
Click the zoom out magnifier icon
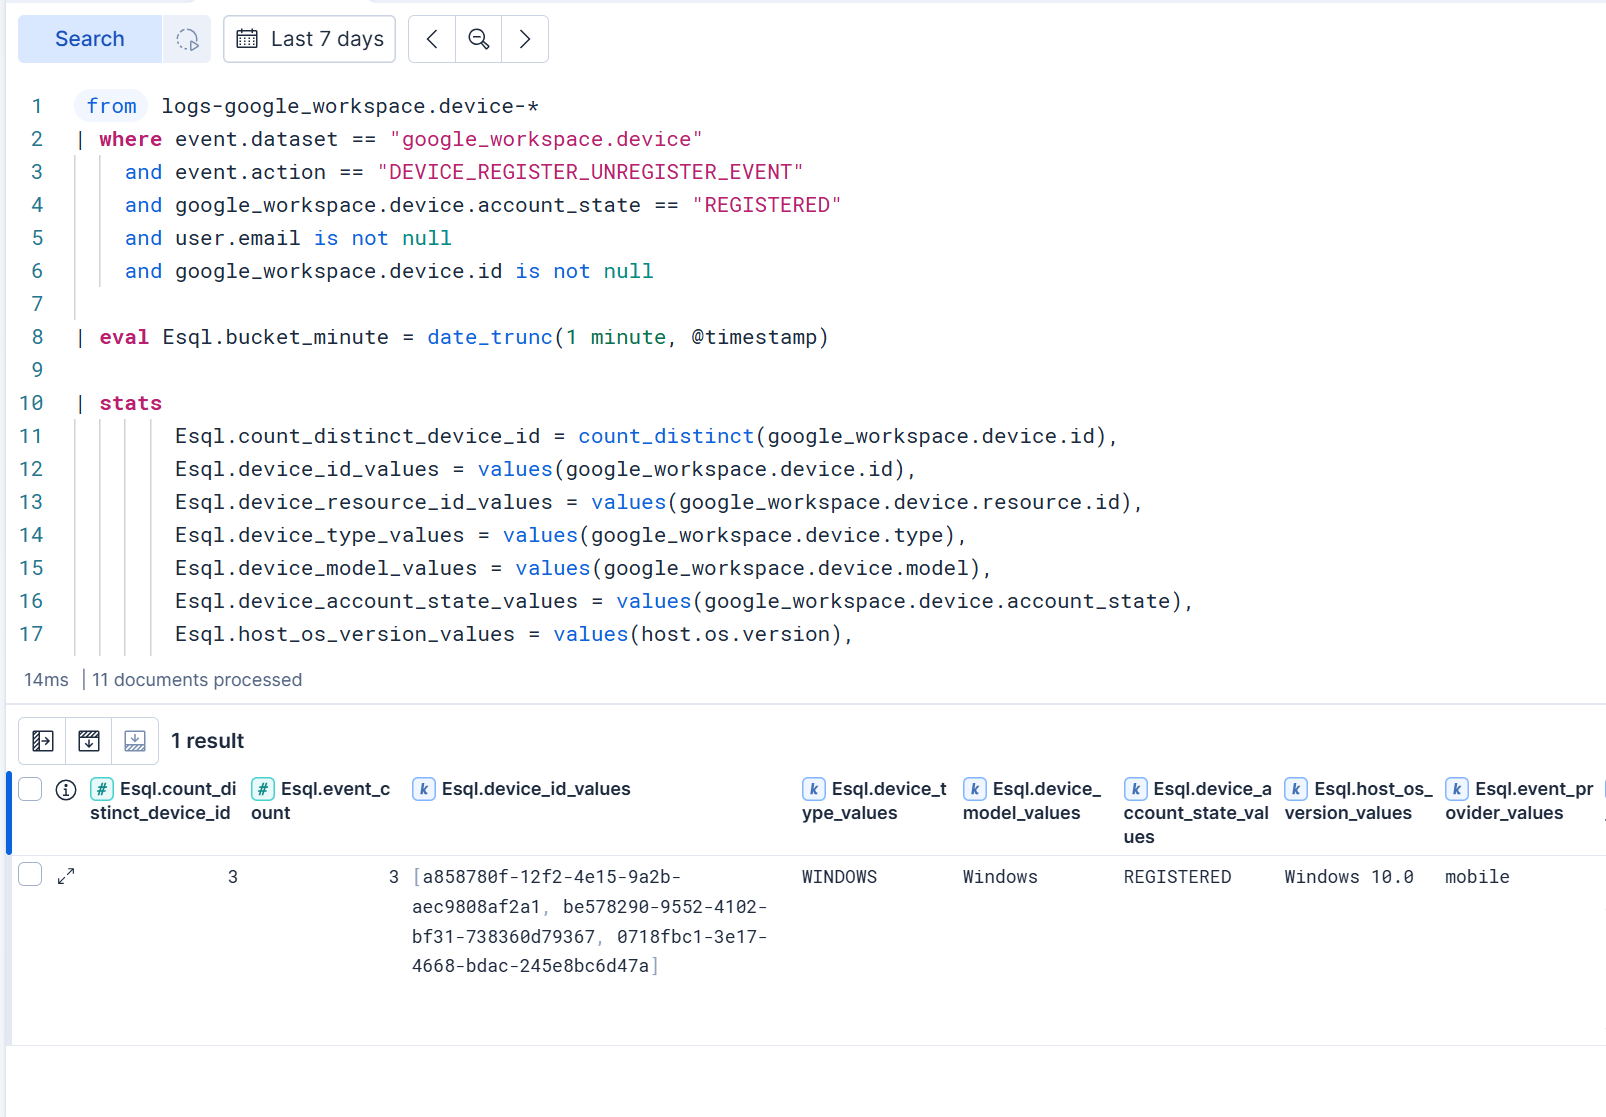tap(479, 39)
